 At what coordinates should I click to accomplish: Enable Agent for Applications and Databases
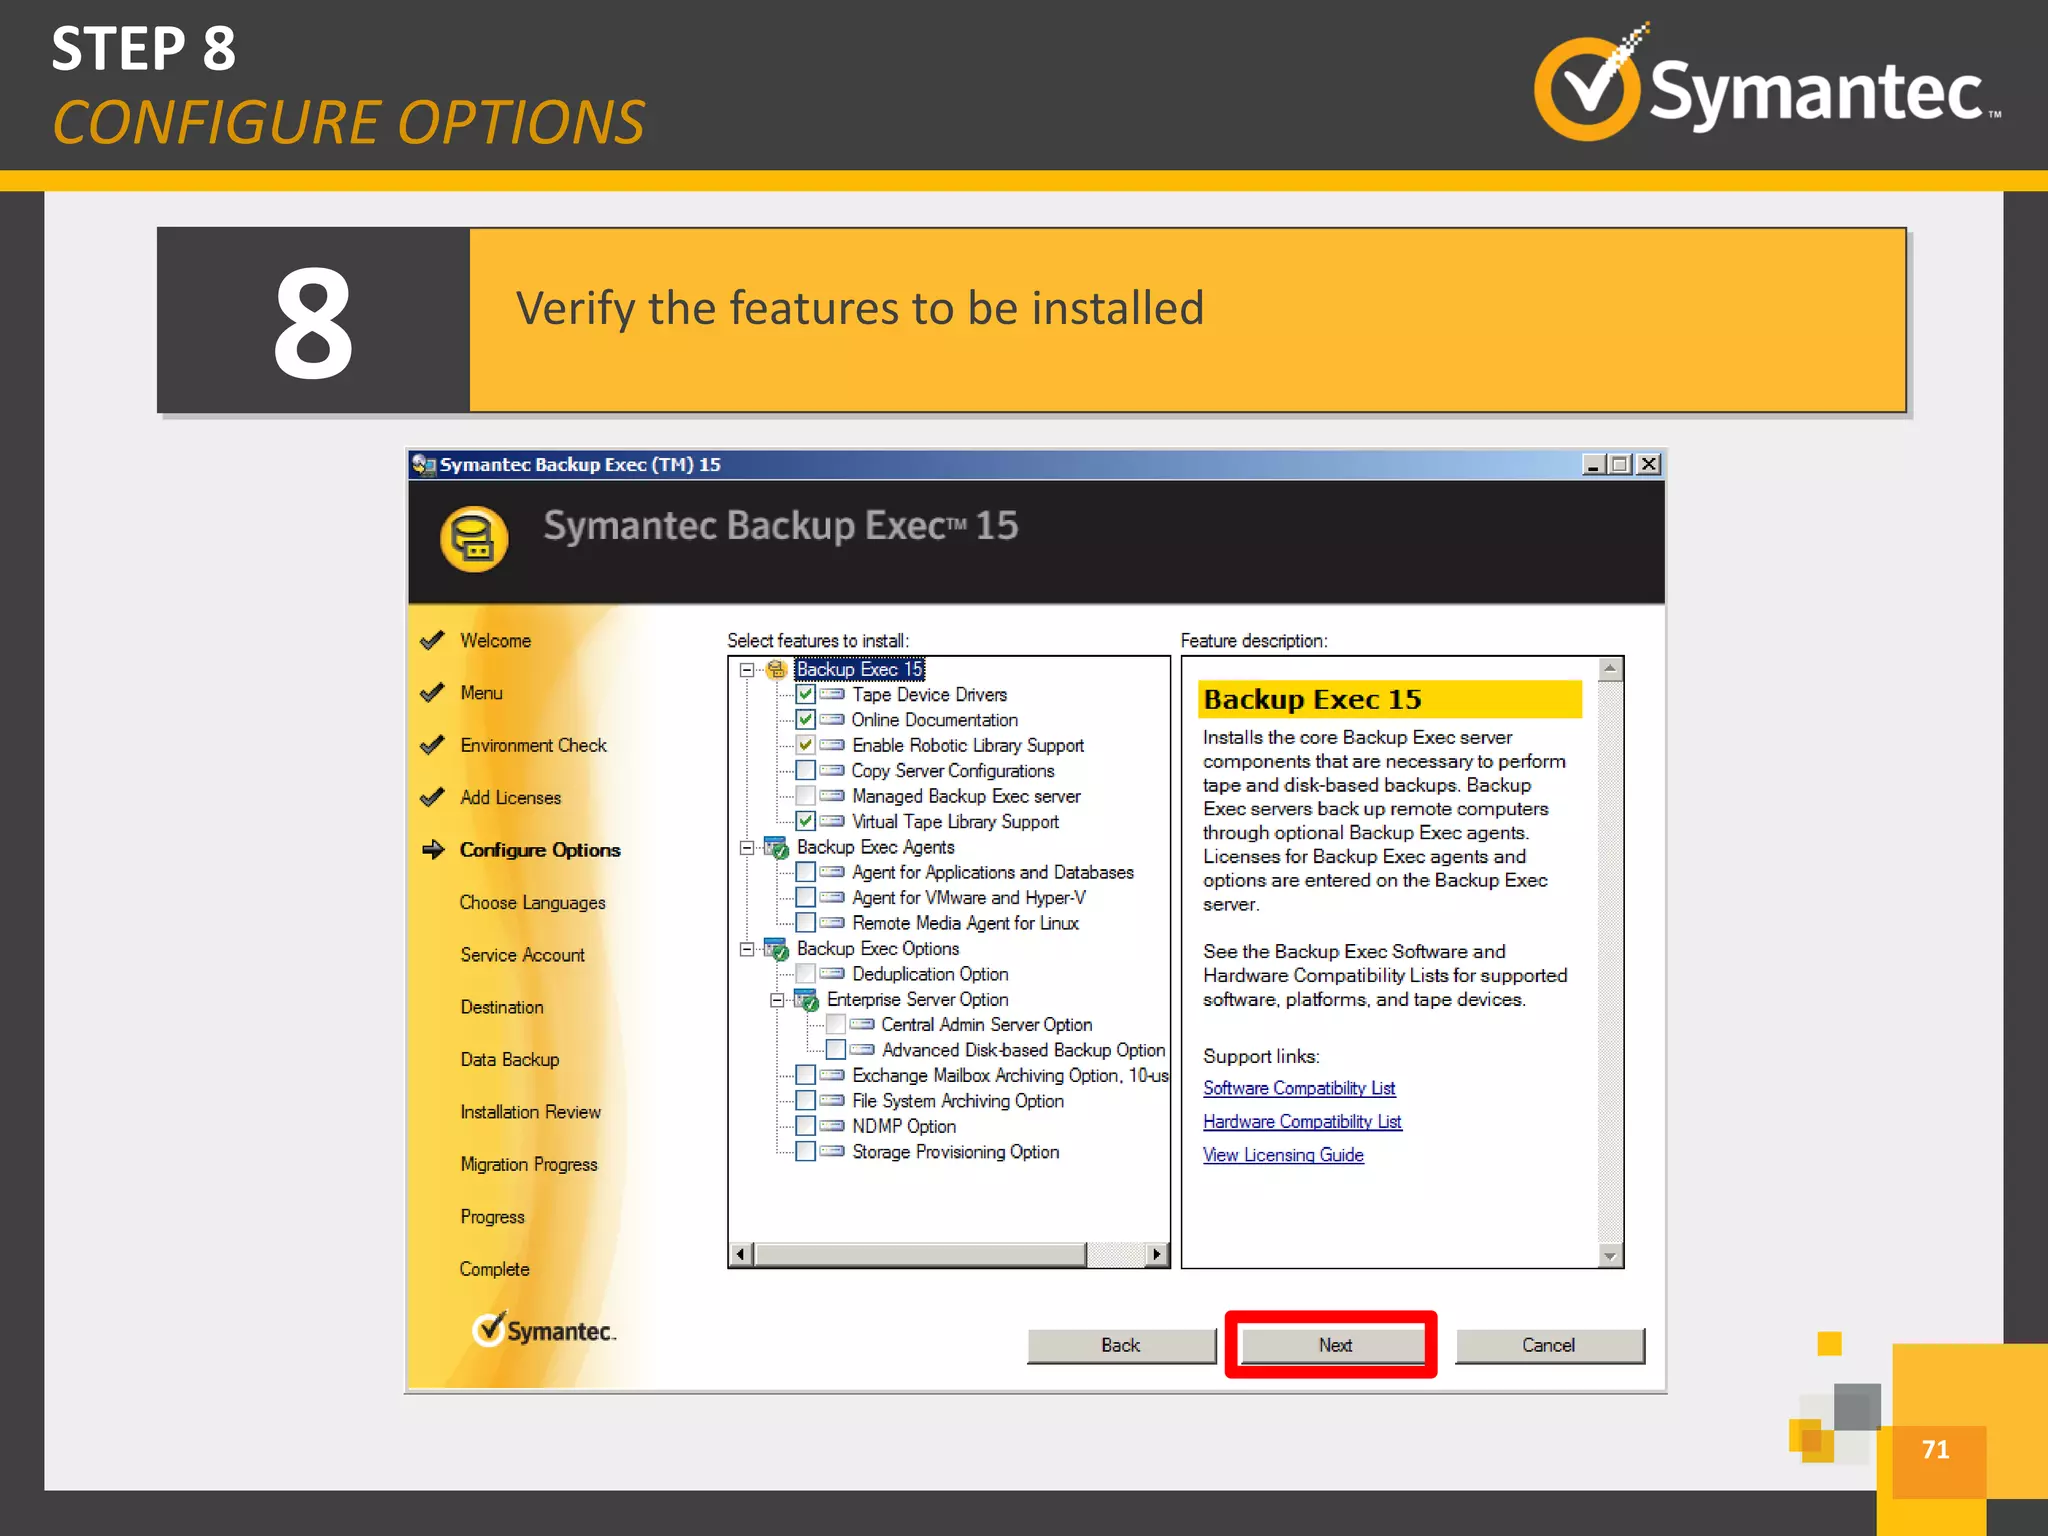click(x=805, y=872)
